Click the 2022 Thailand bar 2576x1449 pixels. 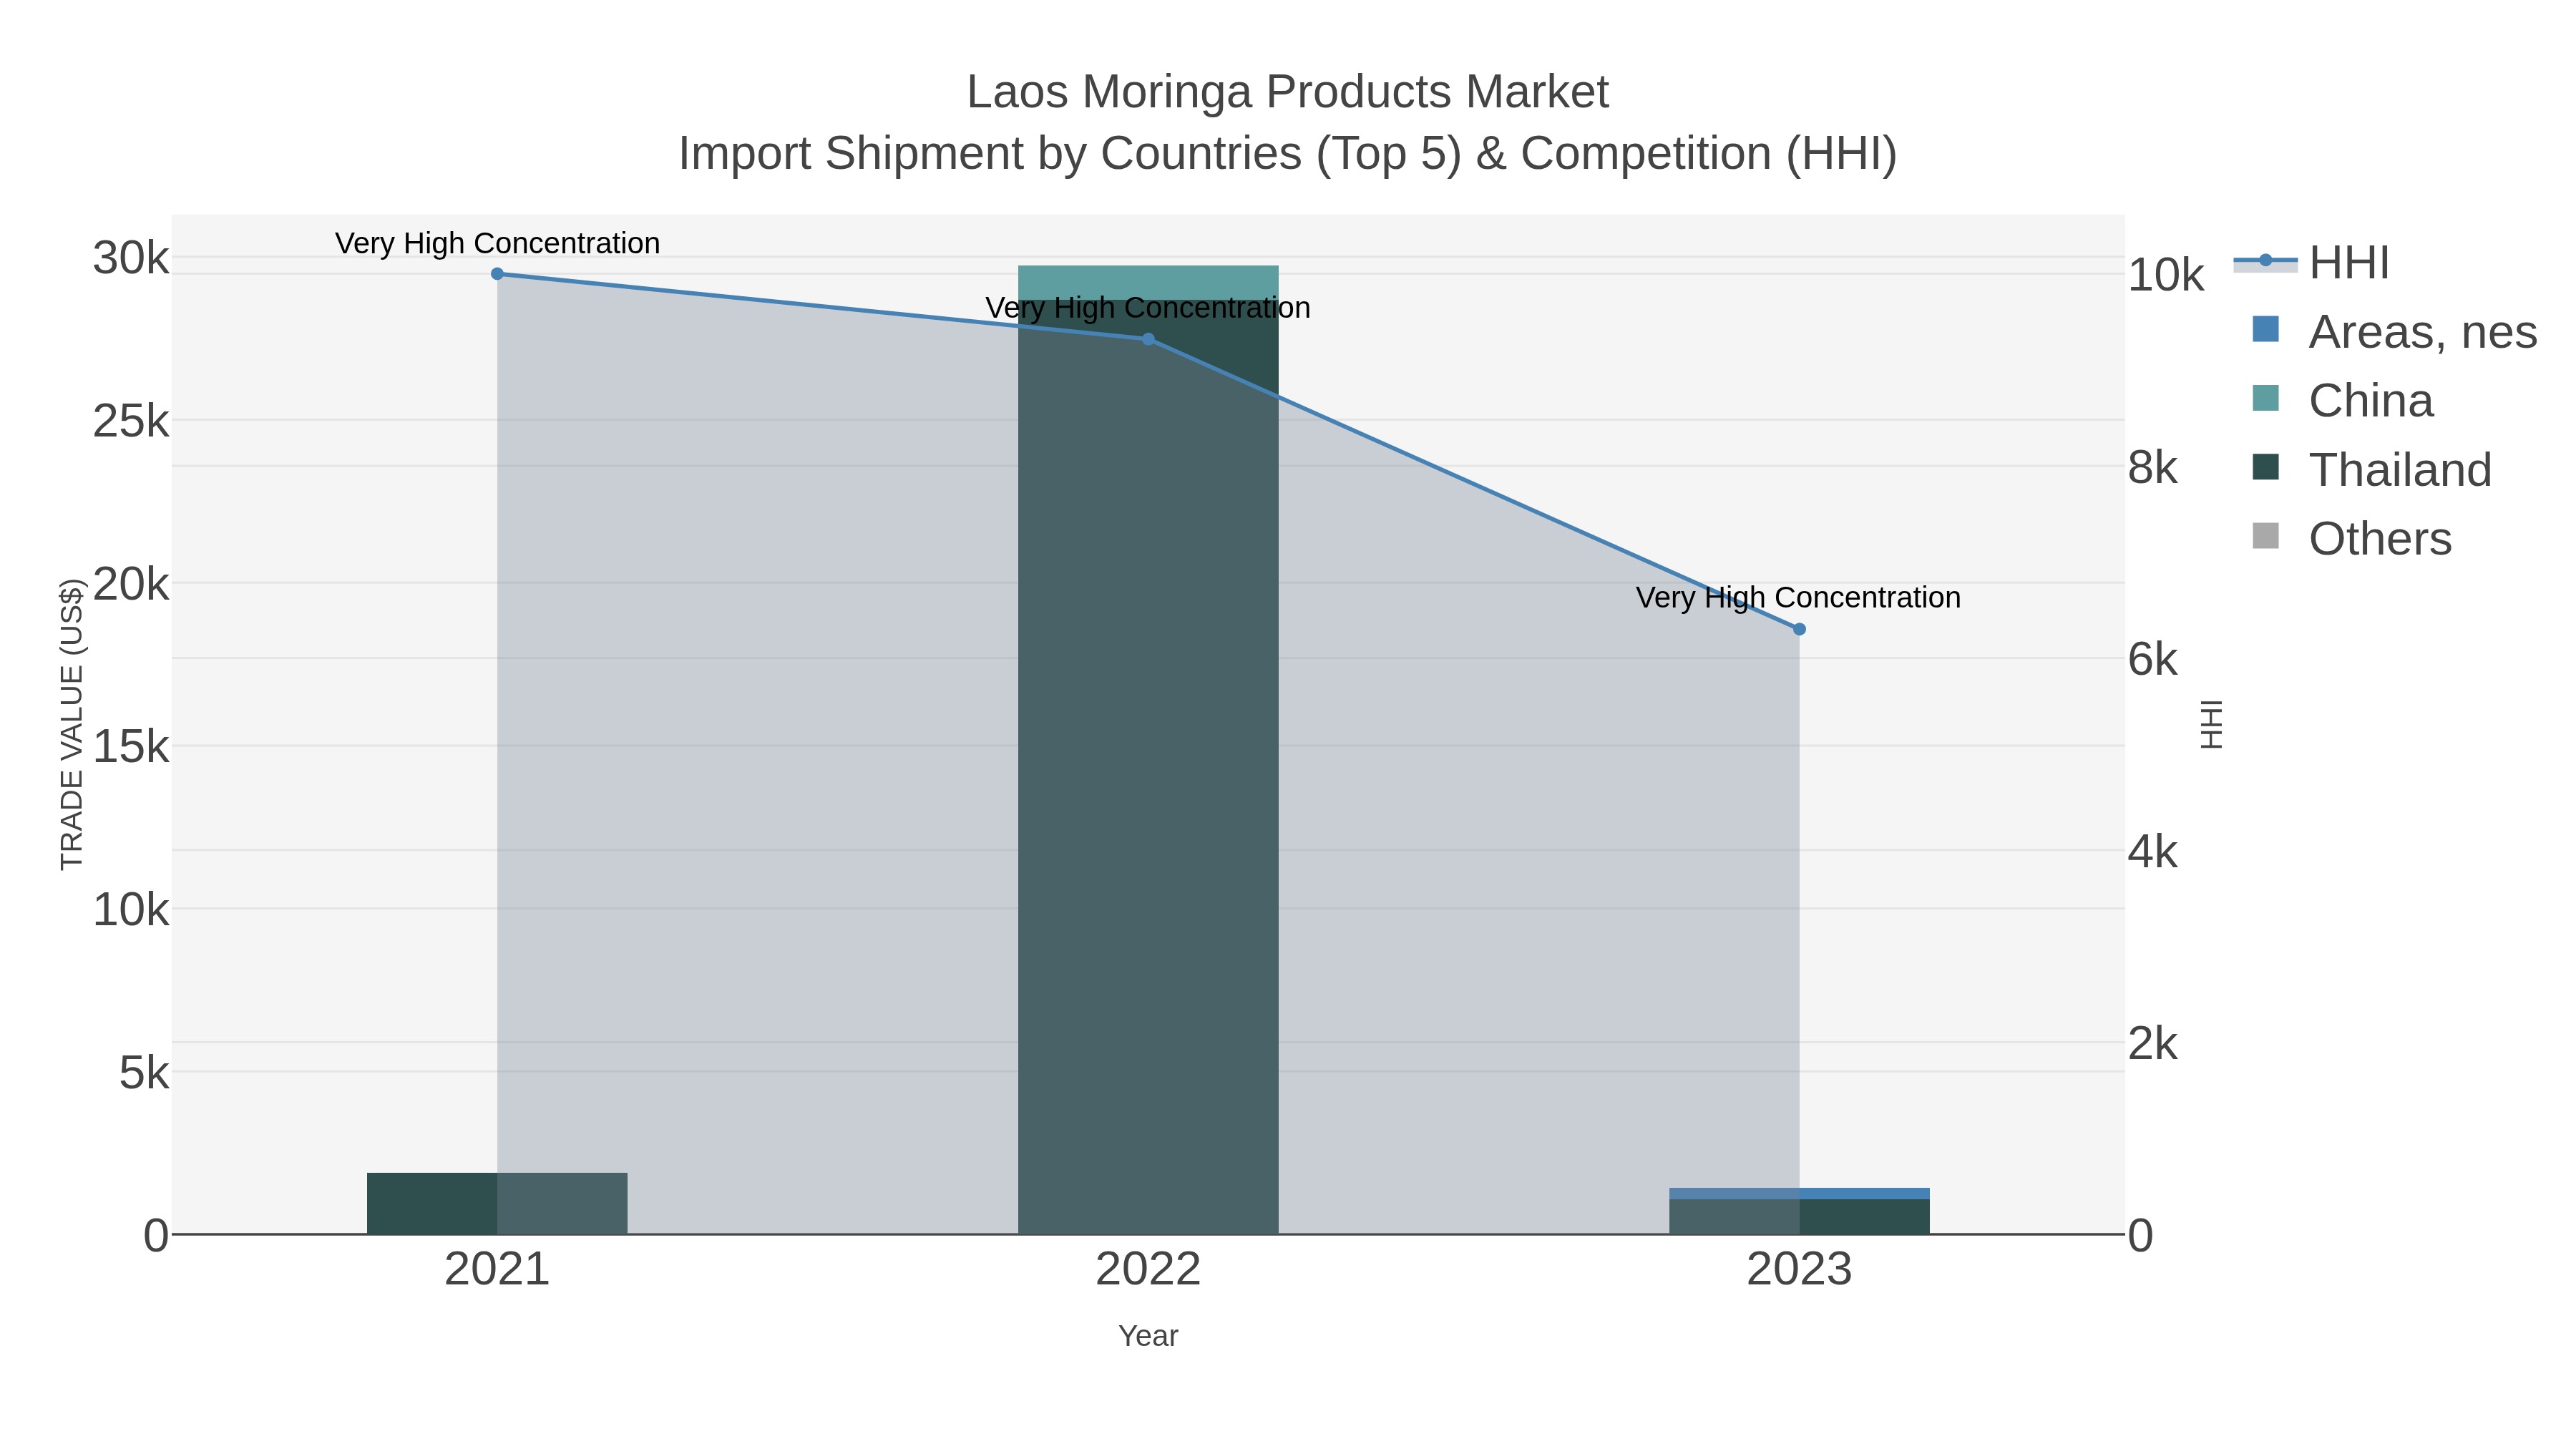pos(1148,766)
